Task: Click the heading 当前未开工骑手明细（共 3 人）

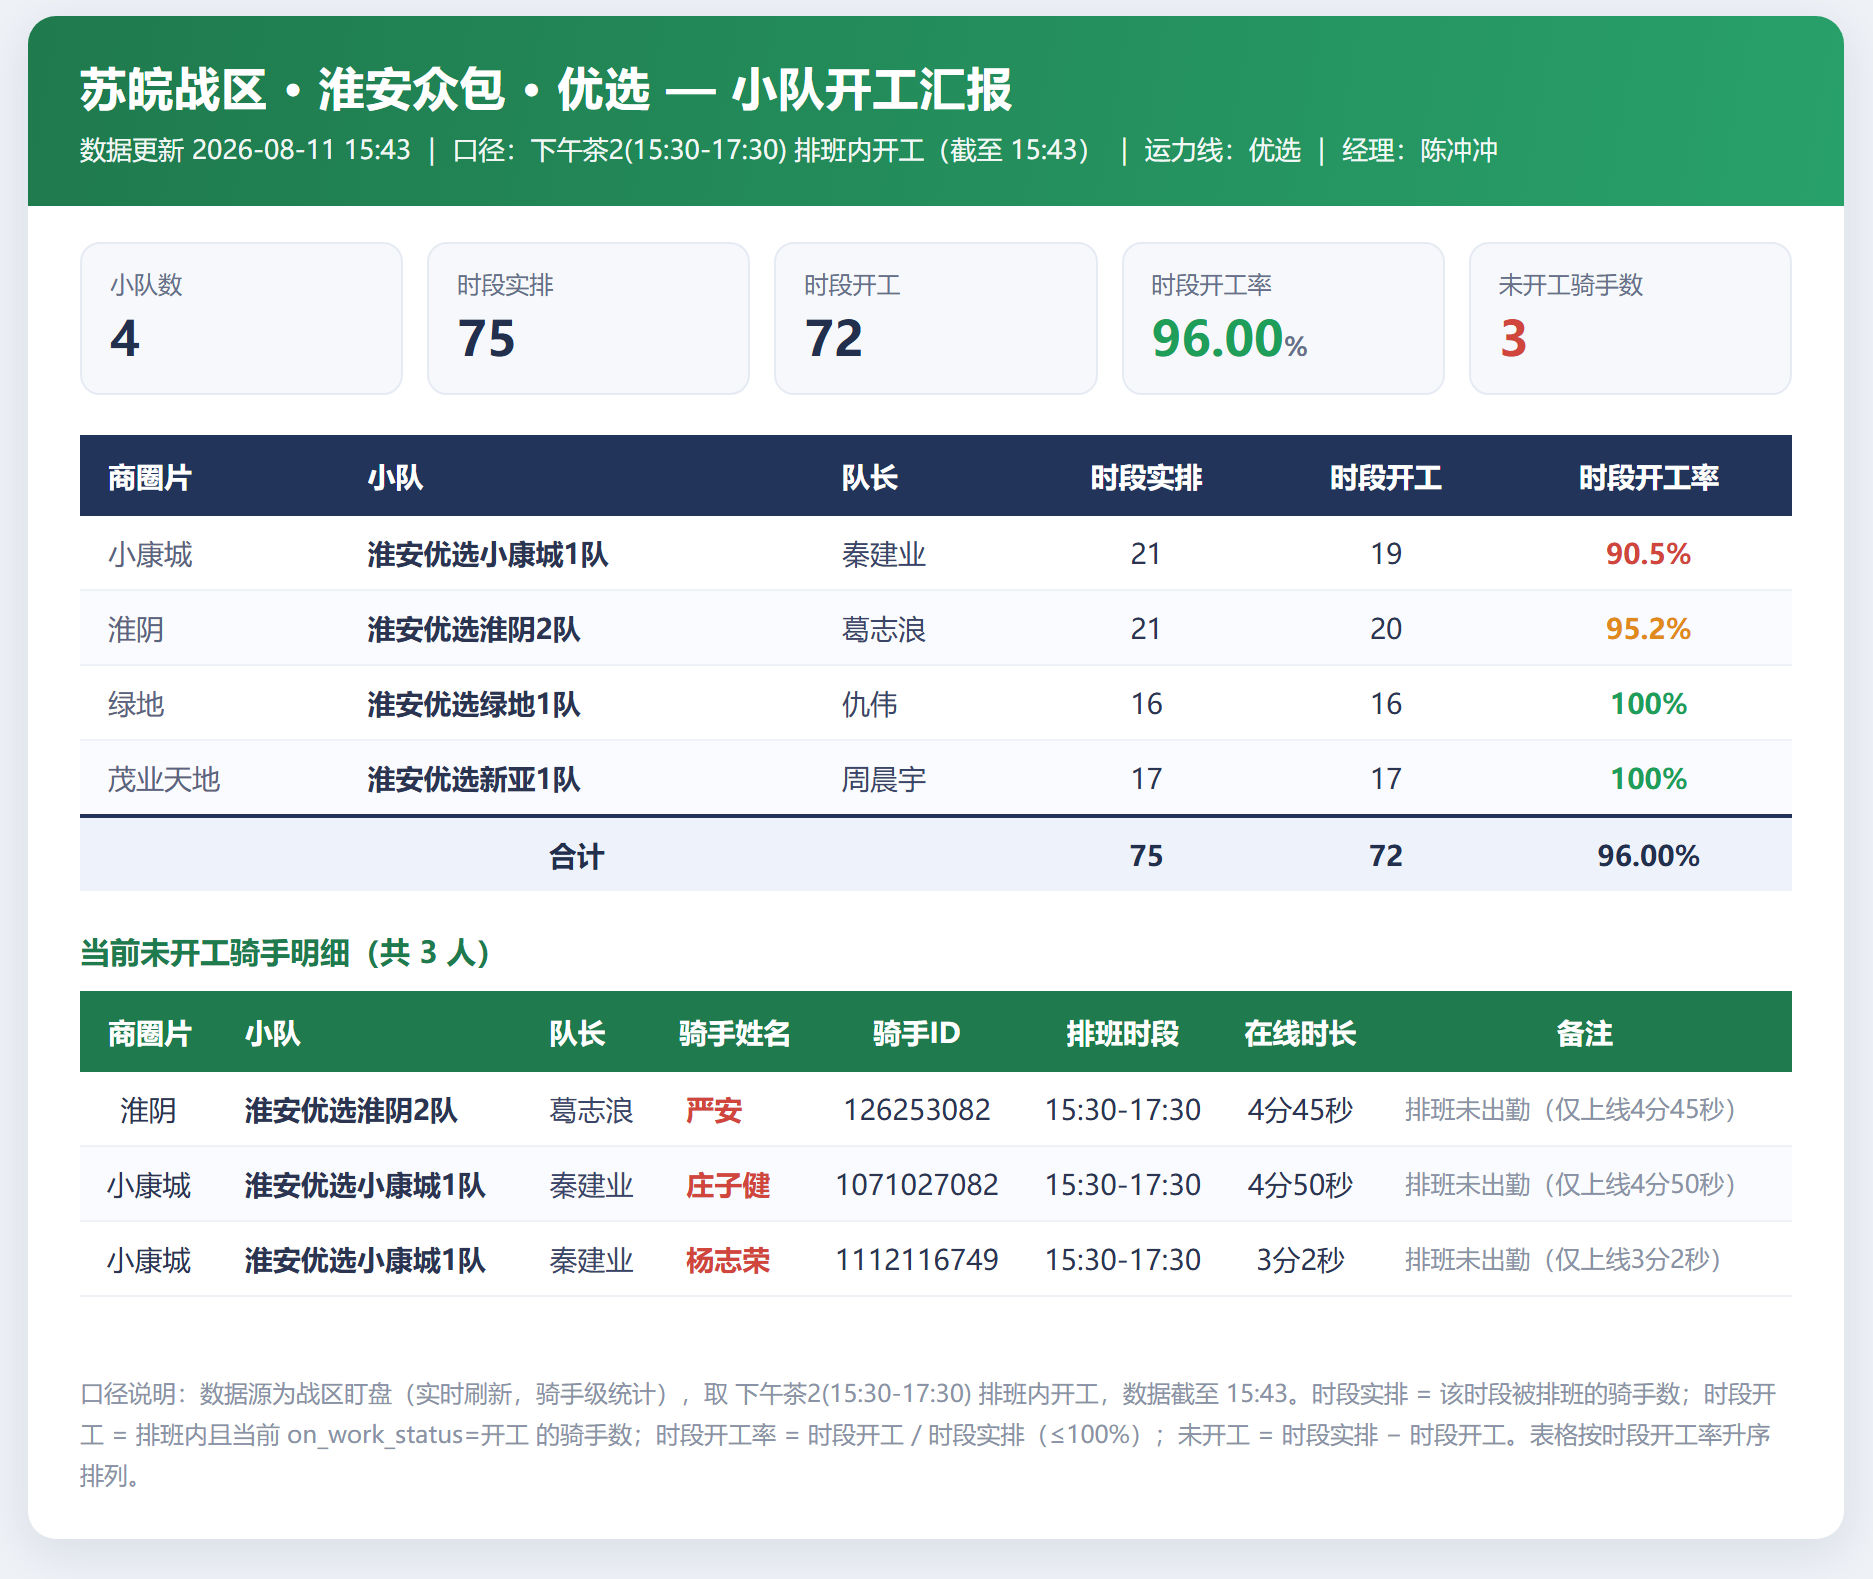Action: [285, 952]
